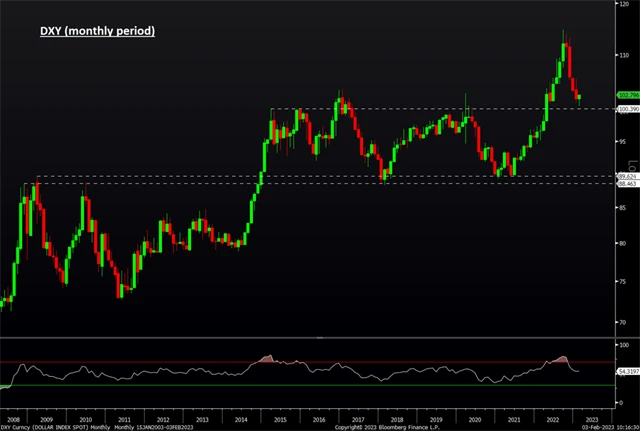Viewport: 640px width, 431px height.
Task: Select the 89.624 support level label
Action: [x=627, y=176]
